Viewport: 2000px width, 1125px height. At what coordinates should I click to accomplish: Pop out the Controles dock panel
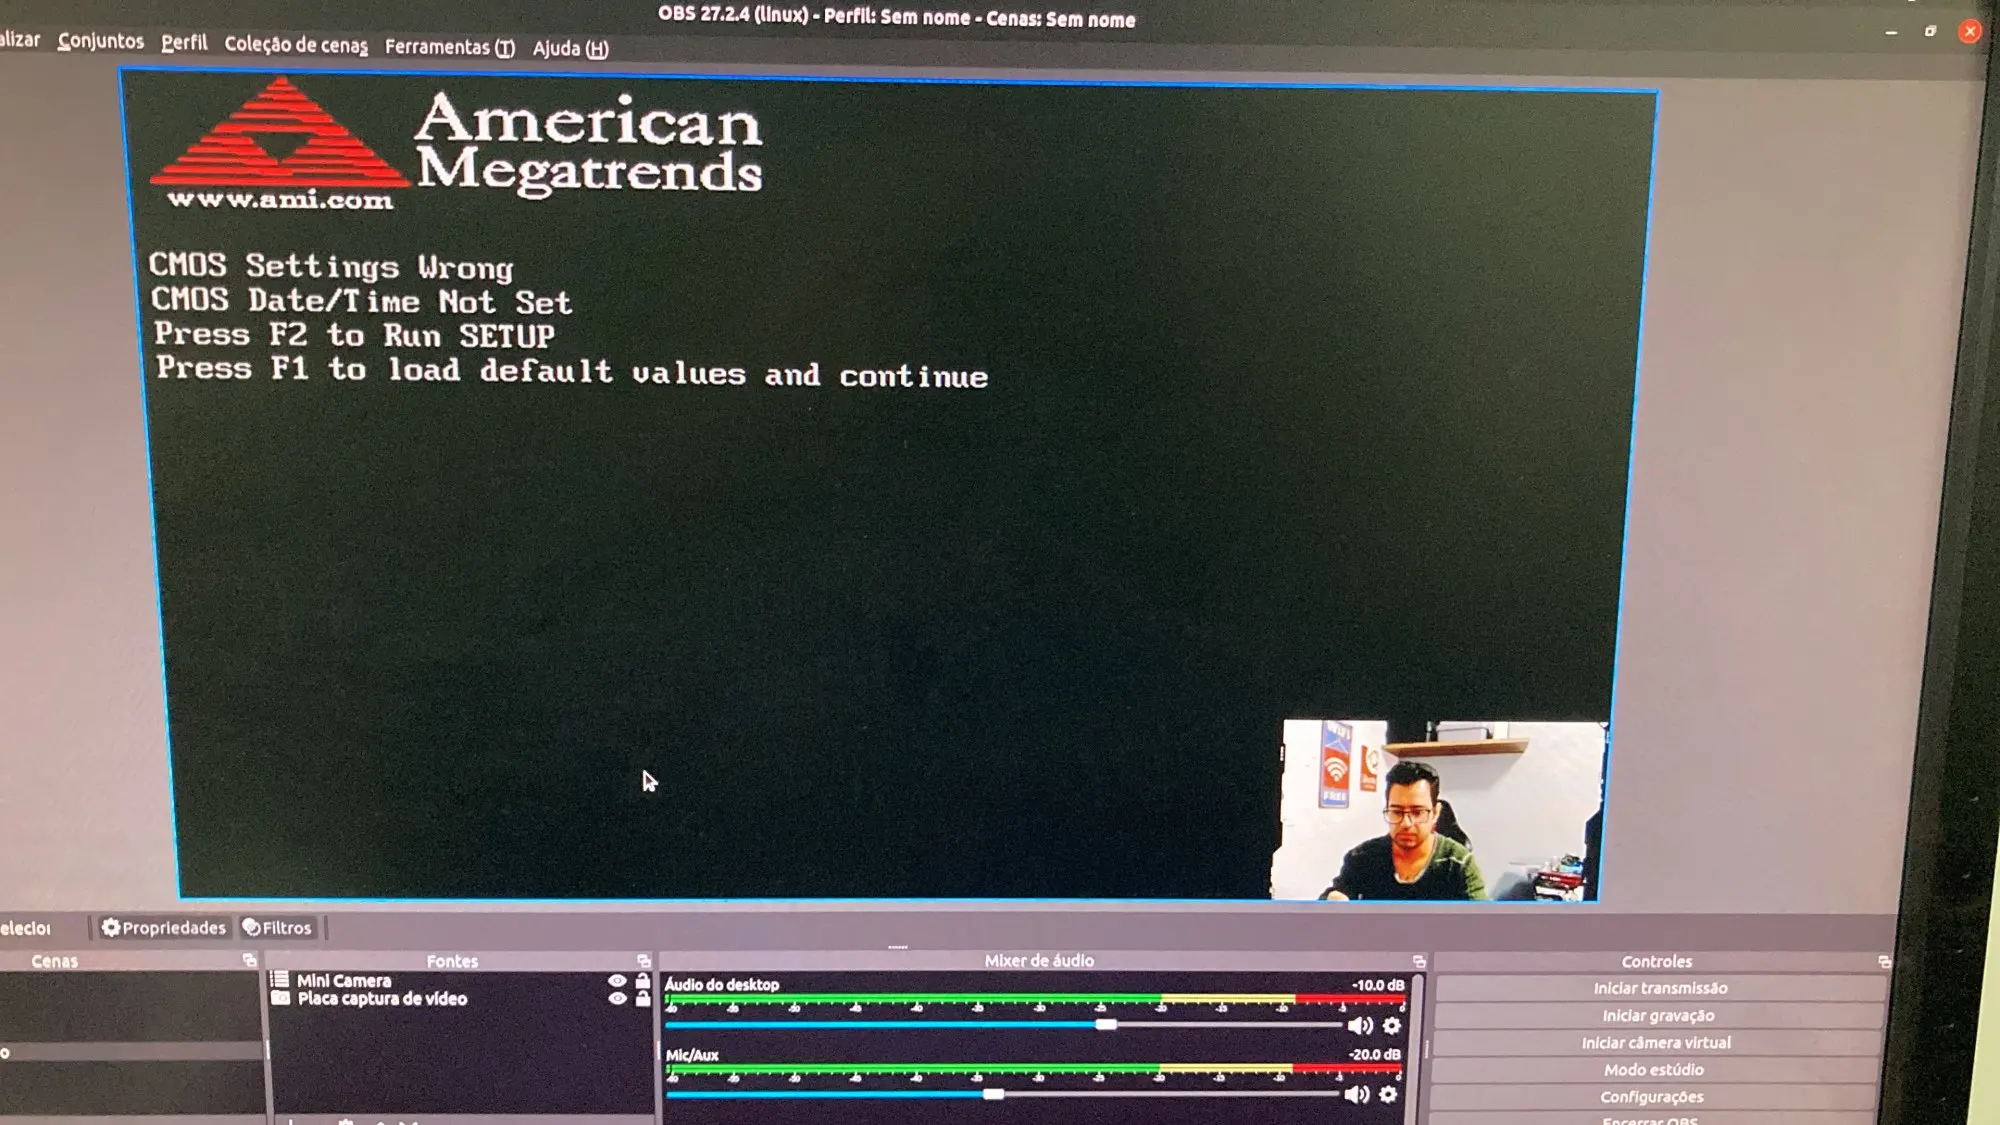tap(1884, 962)
